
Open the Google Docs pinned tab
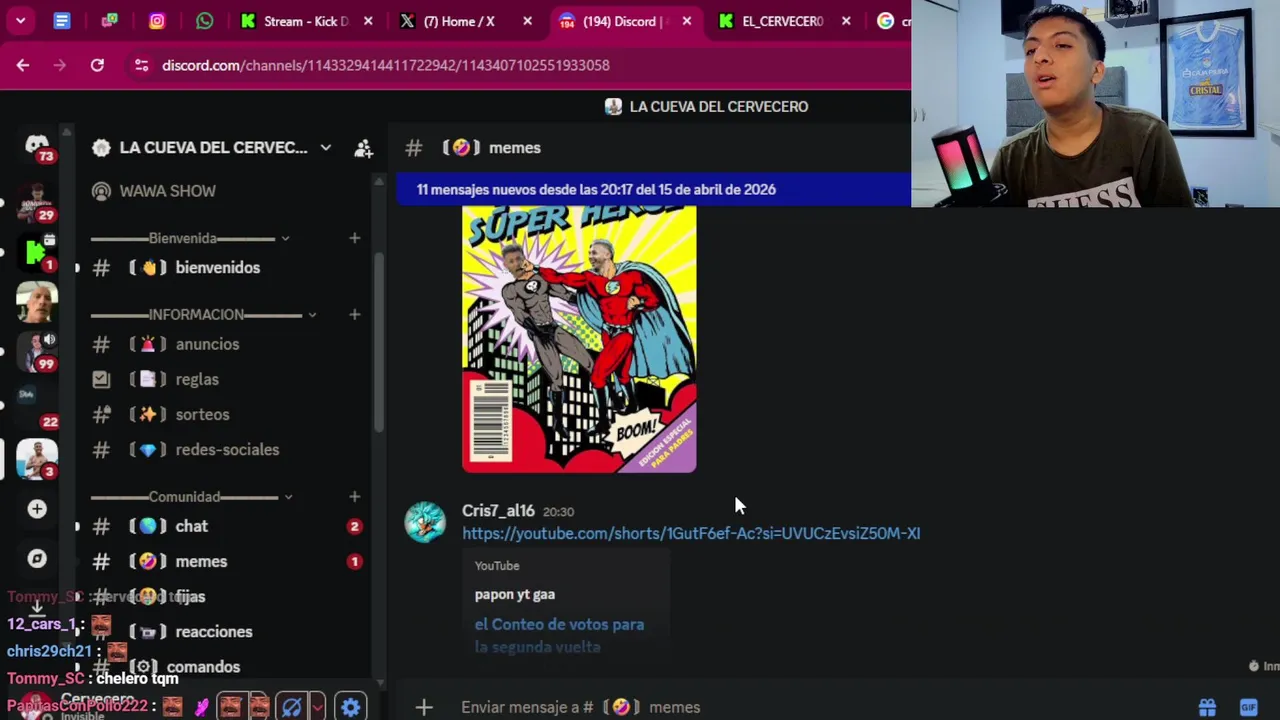coord(62,21)
